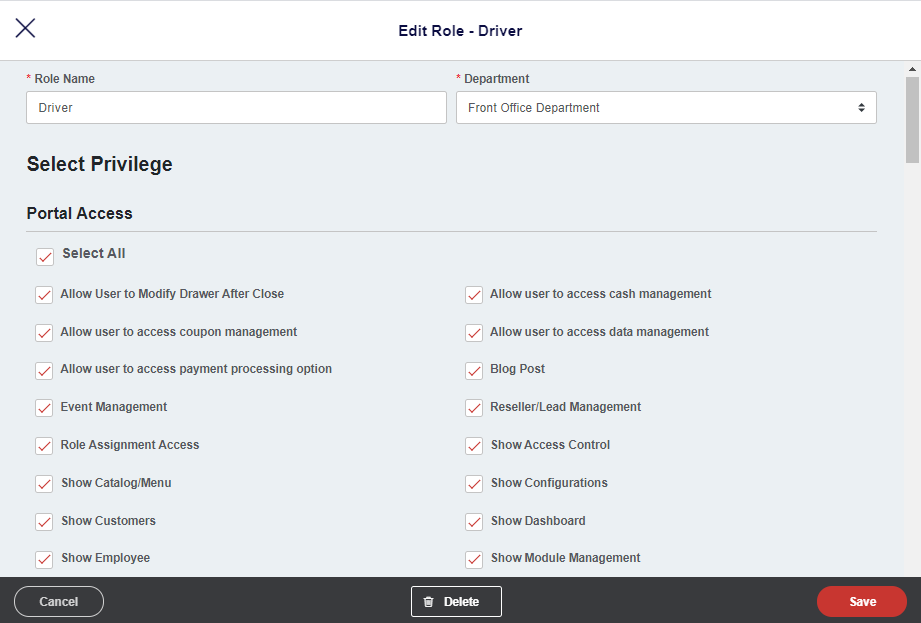Toggle the Role Assignment Access checkbox
Screen dimensions: 921x623
(x=44, y=446)
